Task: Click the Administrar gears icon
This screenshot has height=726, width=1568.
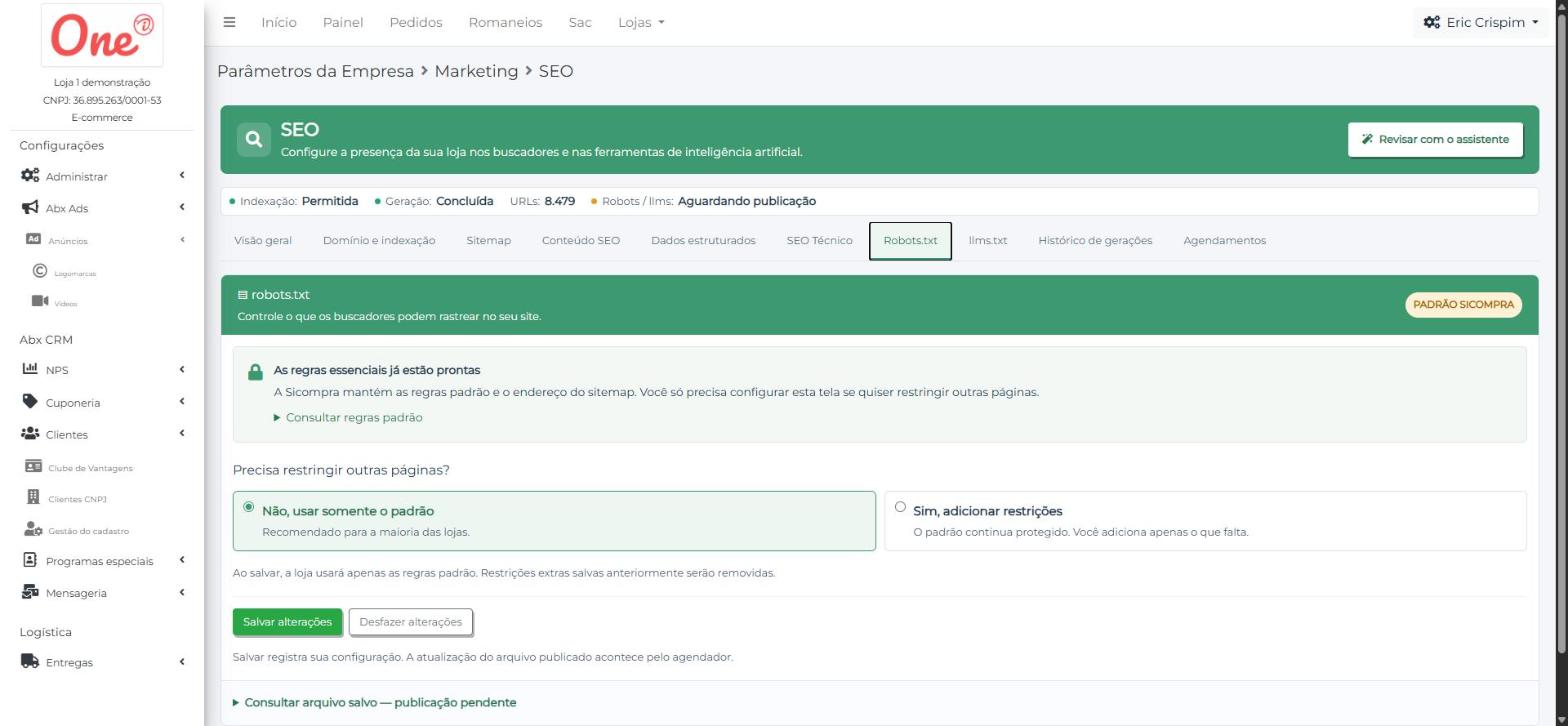Action: pyautogui.click(x=30, y=176)
